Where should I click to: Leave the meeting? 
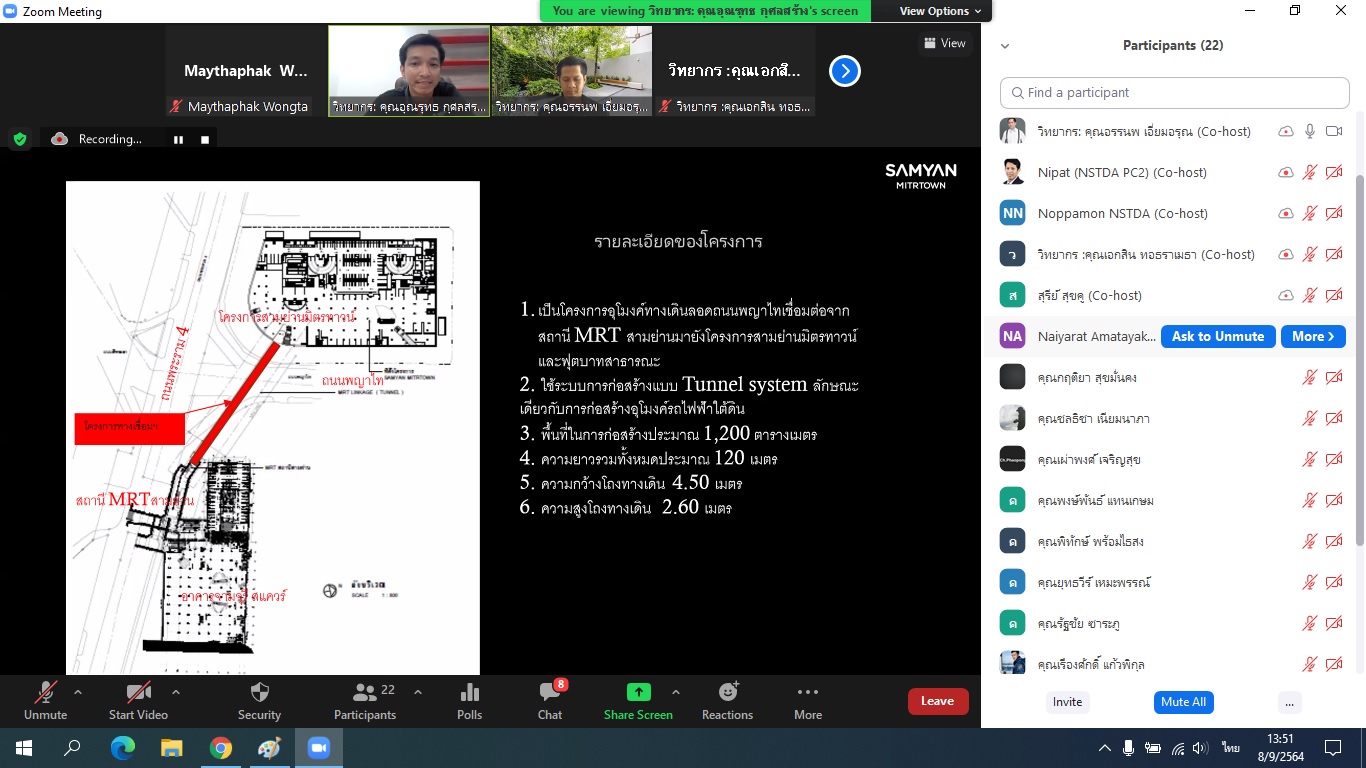(x=937, y=701)
